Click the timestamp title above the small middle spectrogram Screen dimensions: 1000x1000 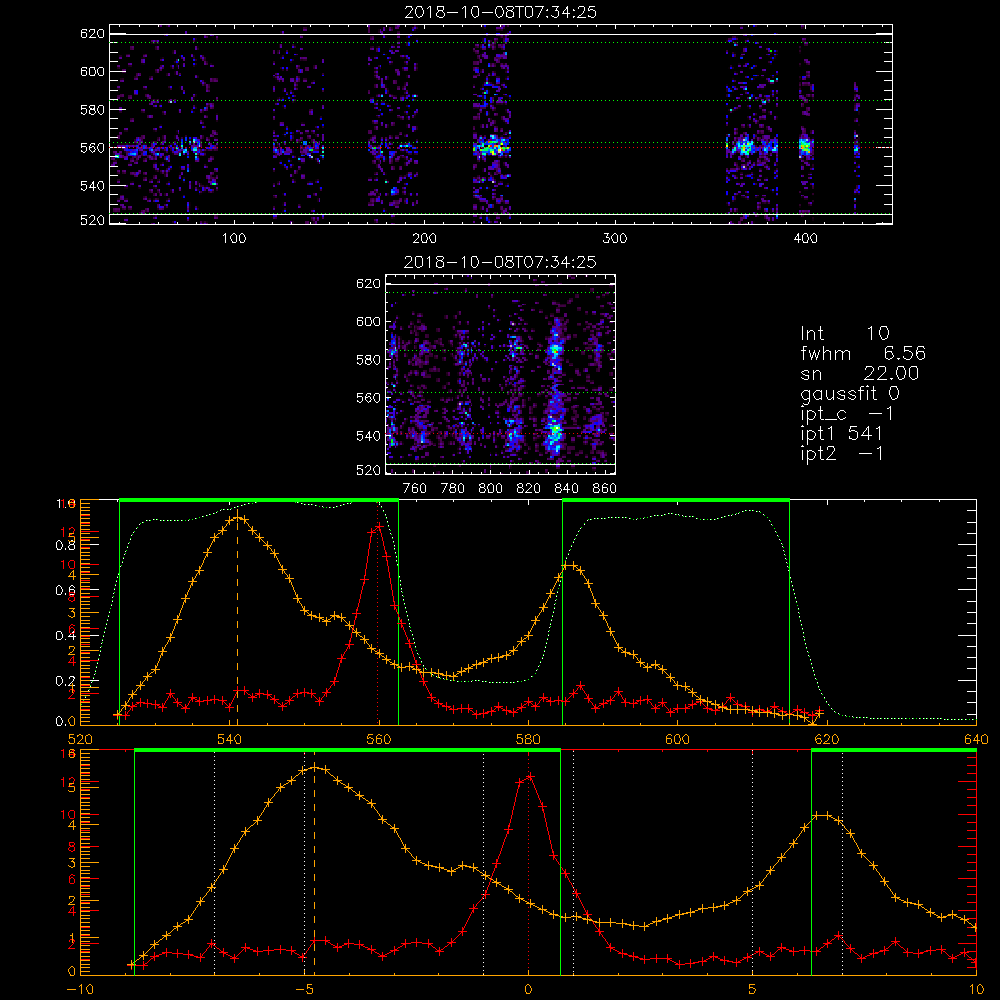(x=500, y=262)
